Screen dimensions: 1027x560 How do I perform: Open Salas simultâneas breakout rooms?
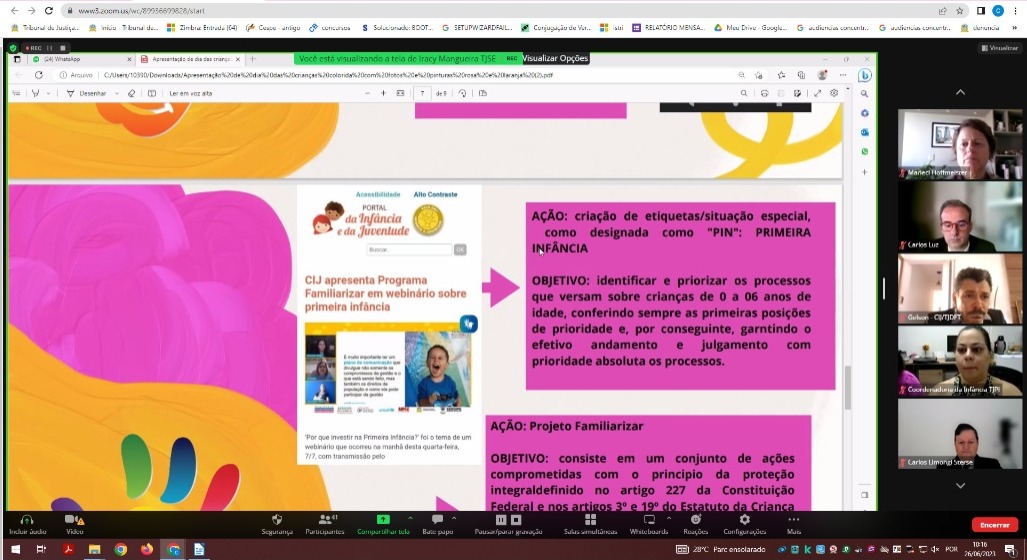(587, 520)
